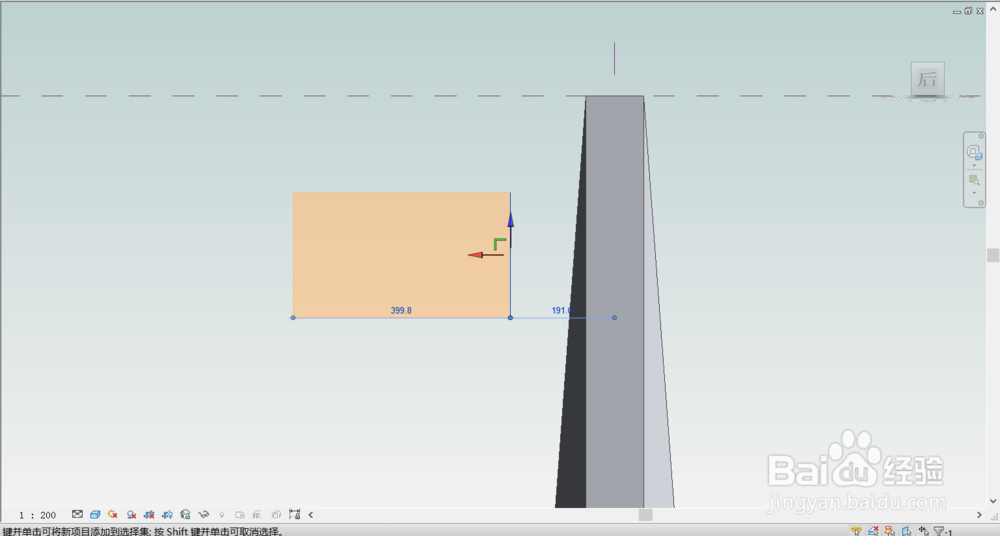
Task: Click vertical scrollbar up arrow
Action: click(x=993, y=7)
